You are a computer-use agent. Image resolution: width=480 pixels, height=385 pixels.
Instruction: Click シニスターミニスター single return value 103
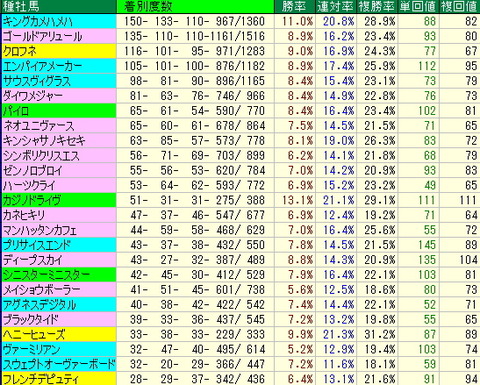(x=427, y=275)
